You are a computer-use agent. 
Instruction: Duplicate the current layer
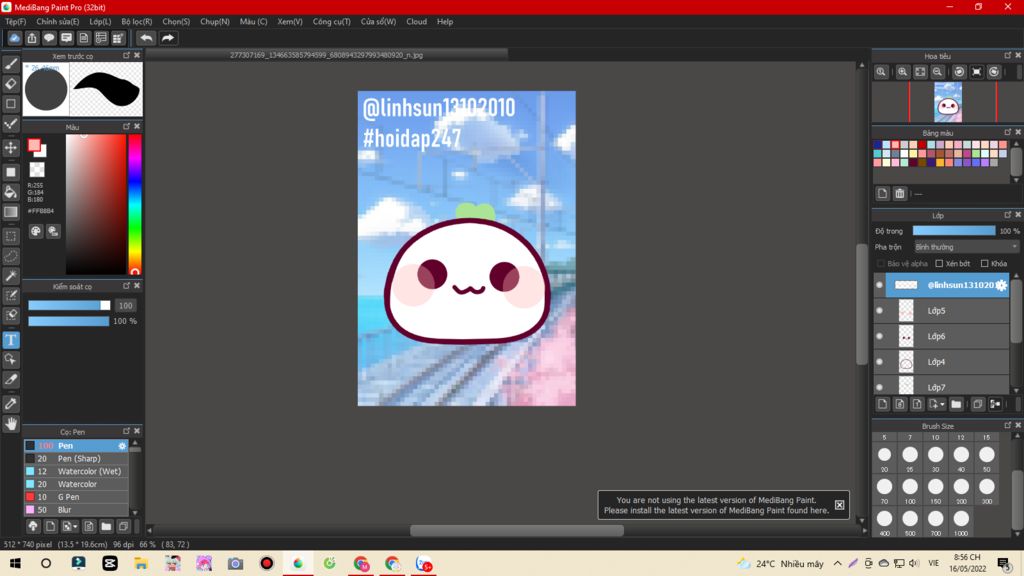(978, 404)
